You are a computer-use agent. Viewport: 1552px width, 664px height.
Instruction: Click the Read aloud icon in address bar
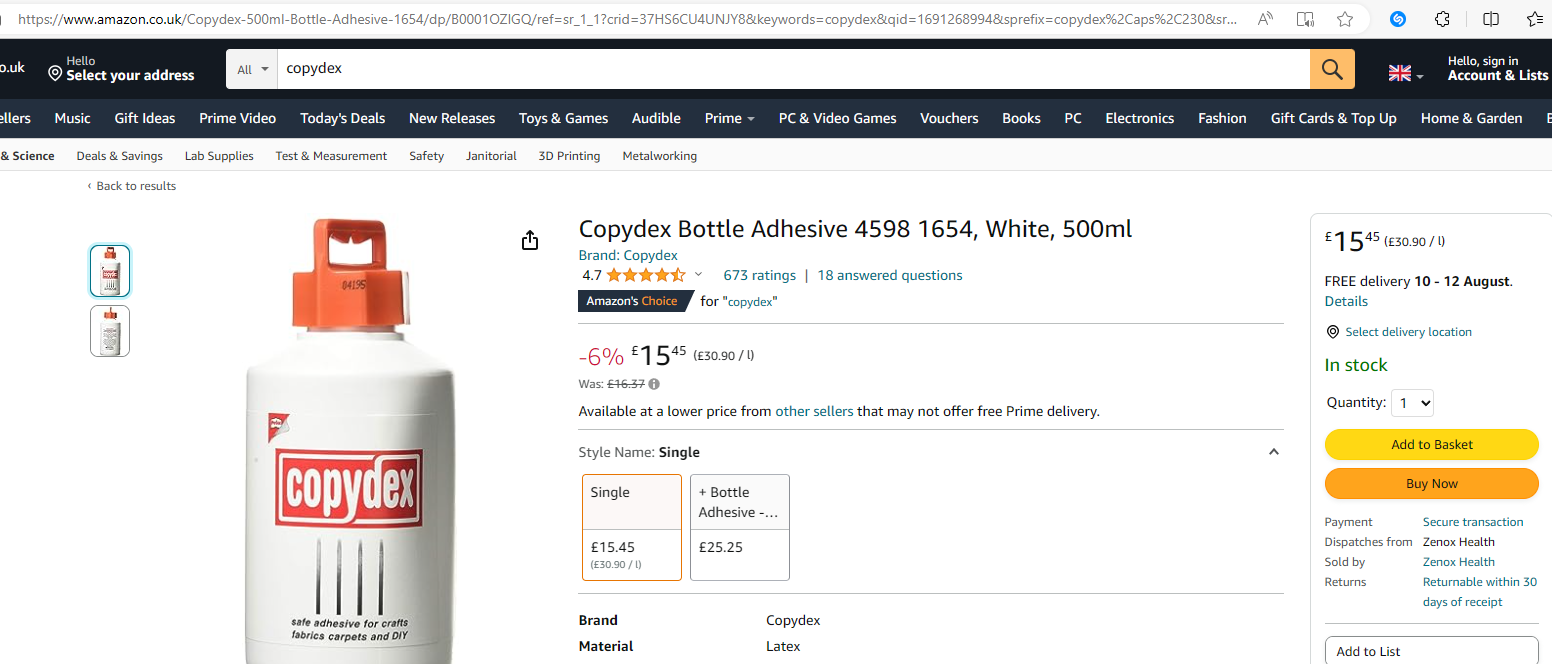tap(1265, 19)
